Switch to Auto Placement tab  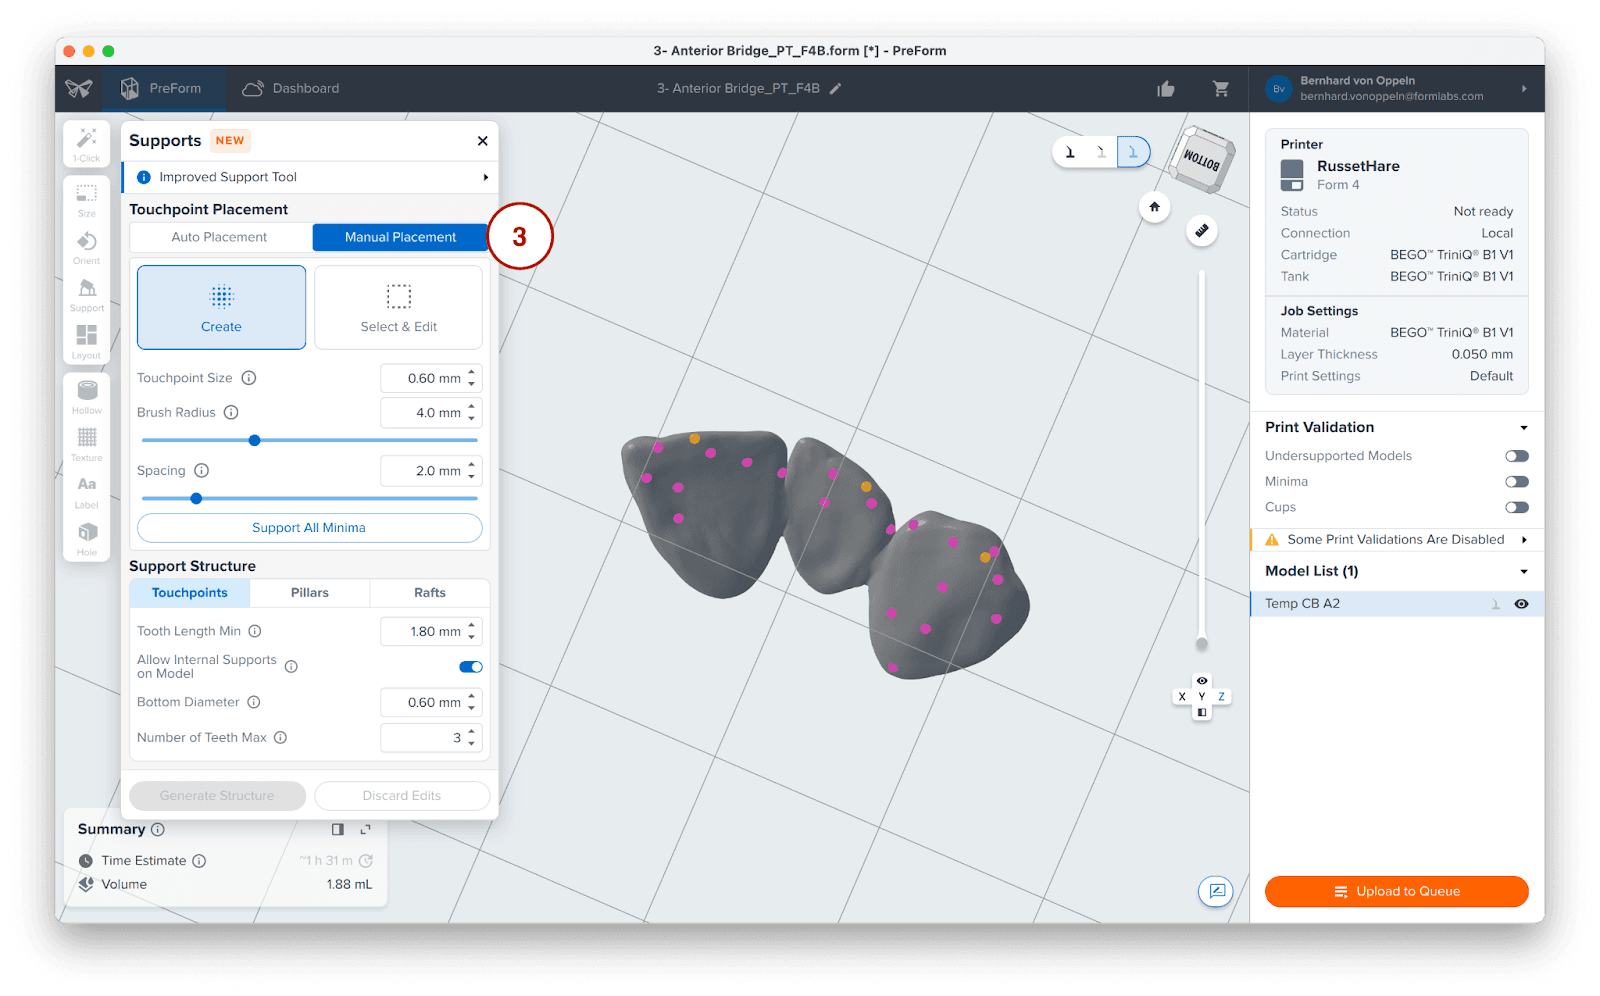tap(219, 237)
